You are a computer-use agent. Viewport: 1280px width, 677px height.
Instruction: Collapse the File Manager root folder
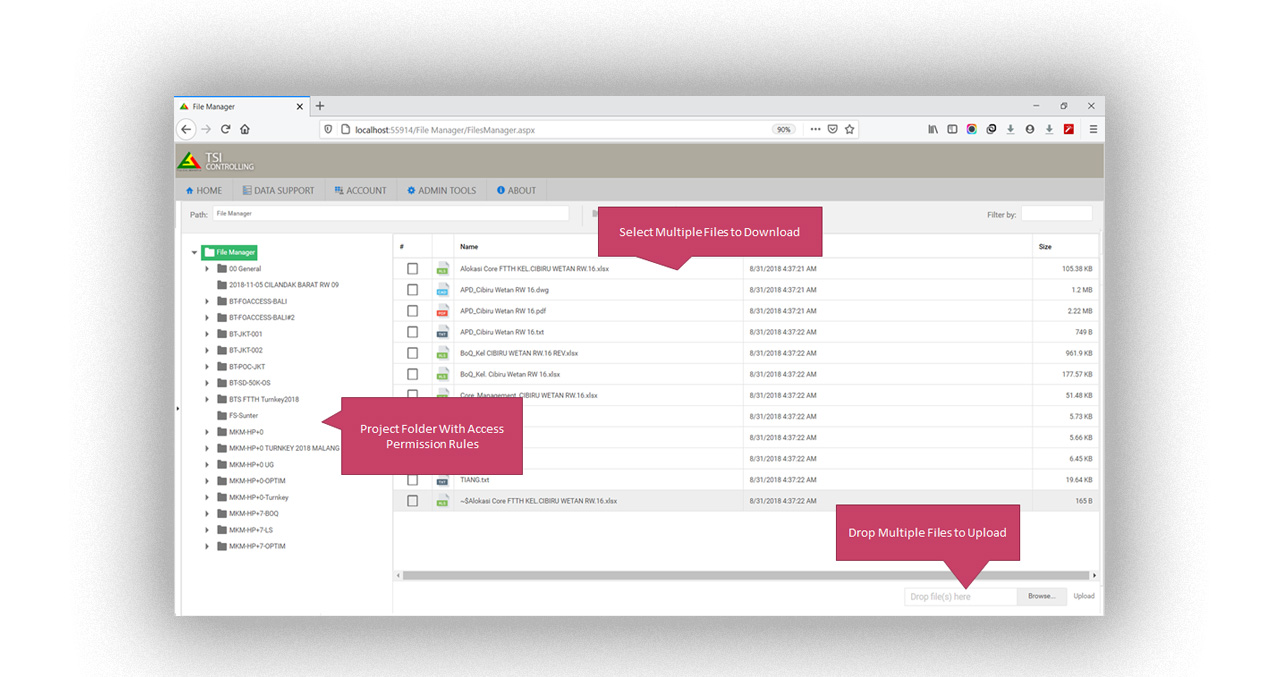(194, 252)
